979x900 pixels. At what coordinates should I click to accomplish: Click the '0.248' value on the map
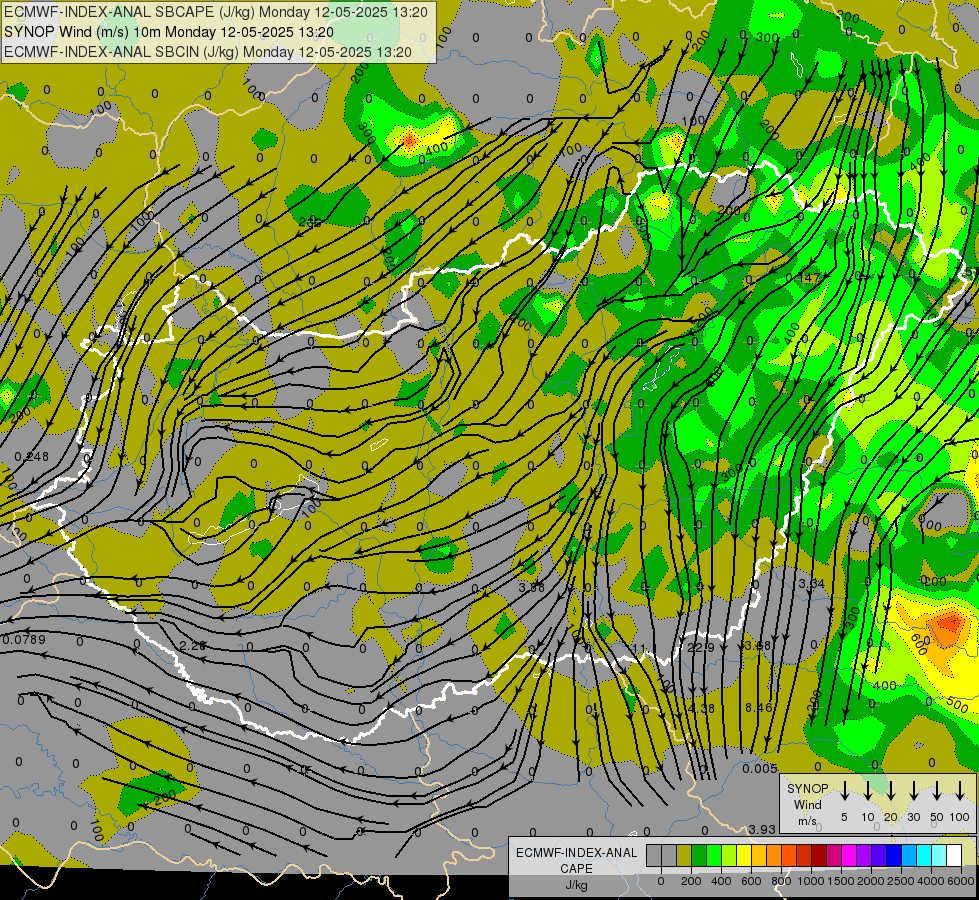[x=32, y=457]
